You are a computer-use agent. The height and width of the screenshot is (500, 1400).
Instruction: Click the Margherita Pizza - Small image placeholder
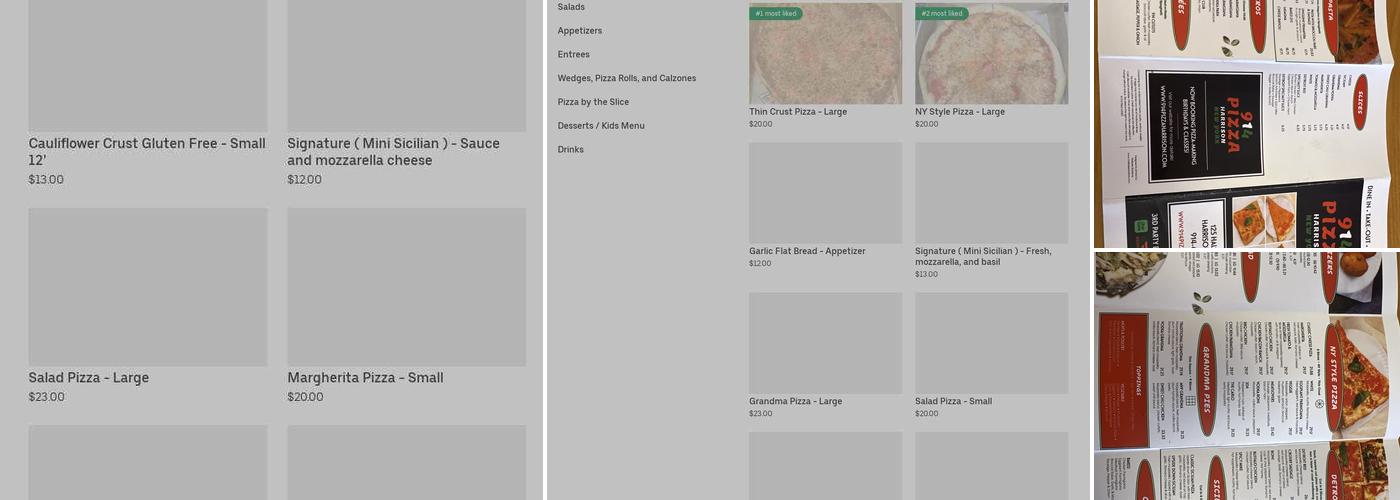click(406, 287)
